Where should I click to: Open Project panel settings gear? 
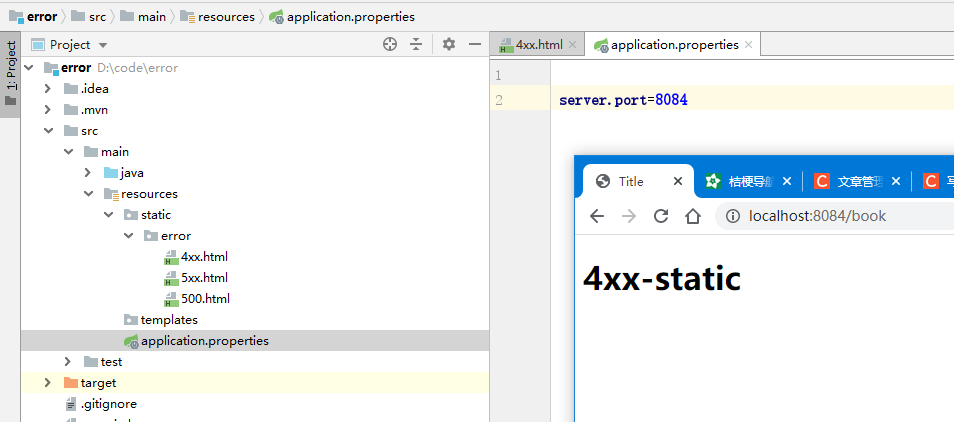tap(449, 44)
